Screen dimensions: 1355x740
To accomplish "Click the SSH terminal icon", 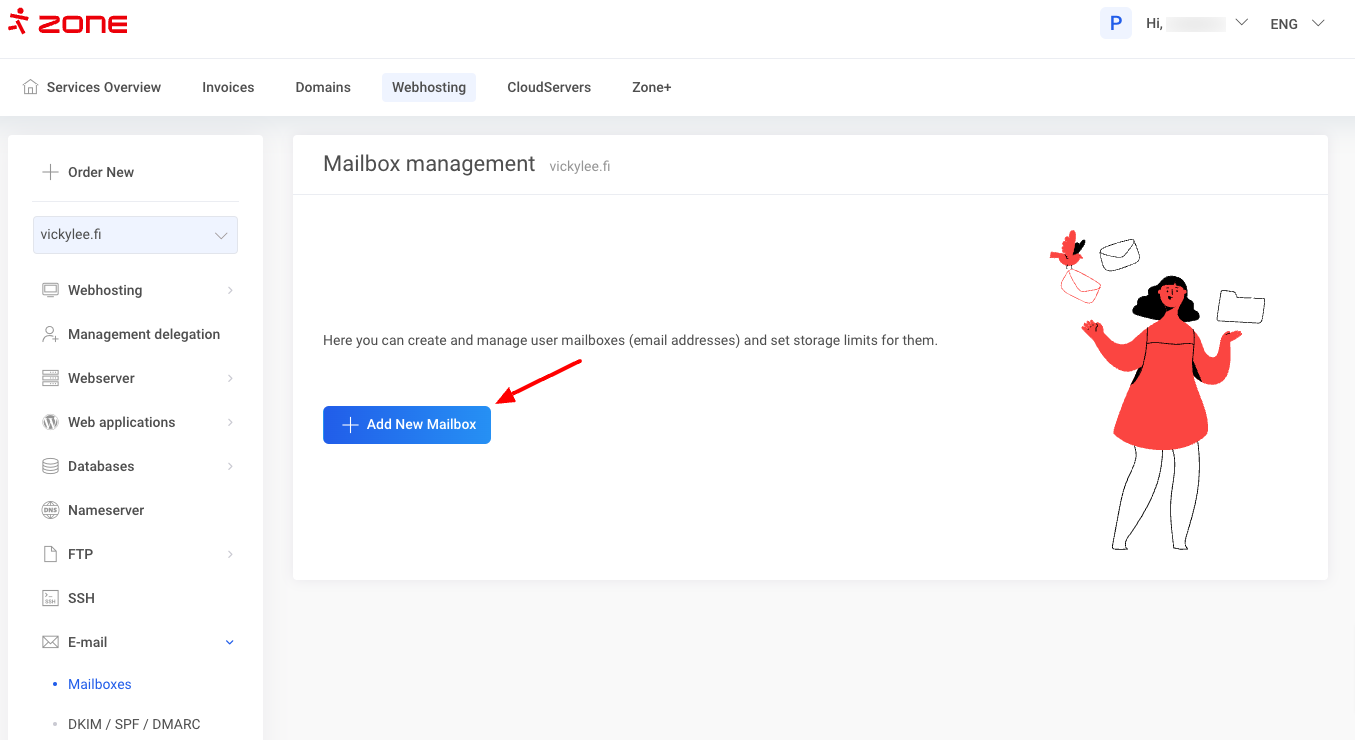I will (50, 598).
